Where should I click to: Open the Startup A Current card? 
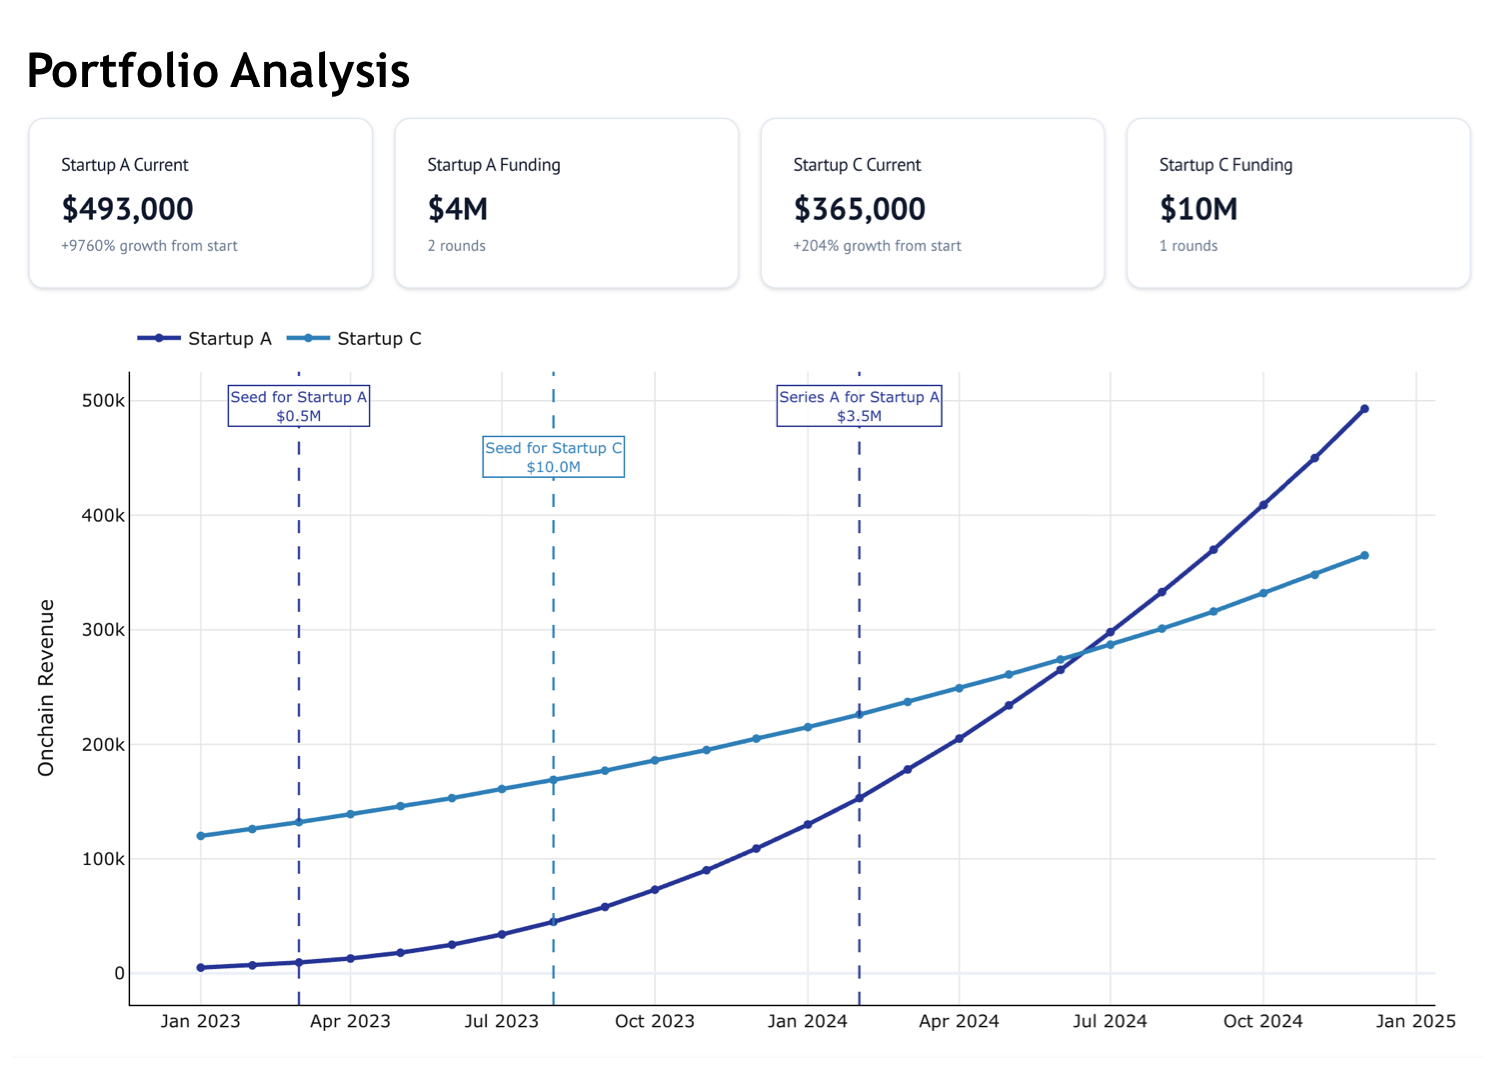(201, 204)
